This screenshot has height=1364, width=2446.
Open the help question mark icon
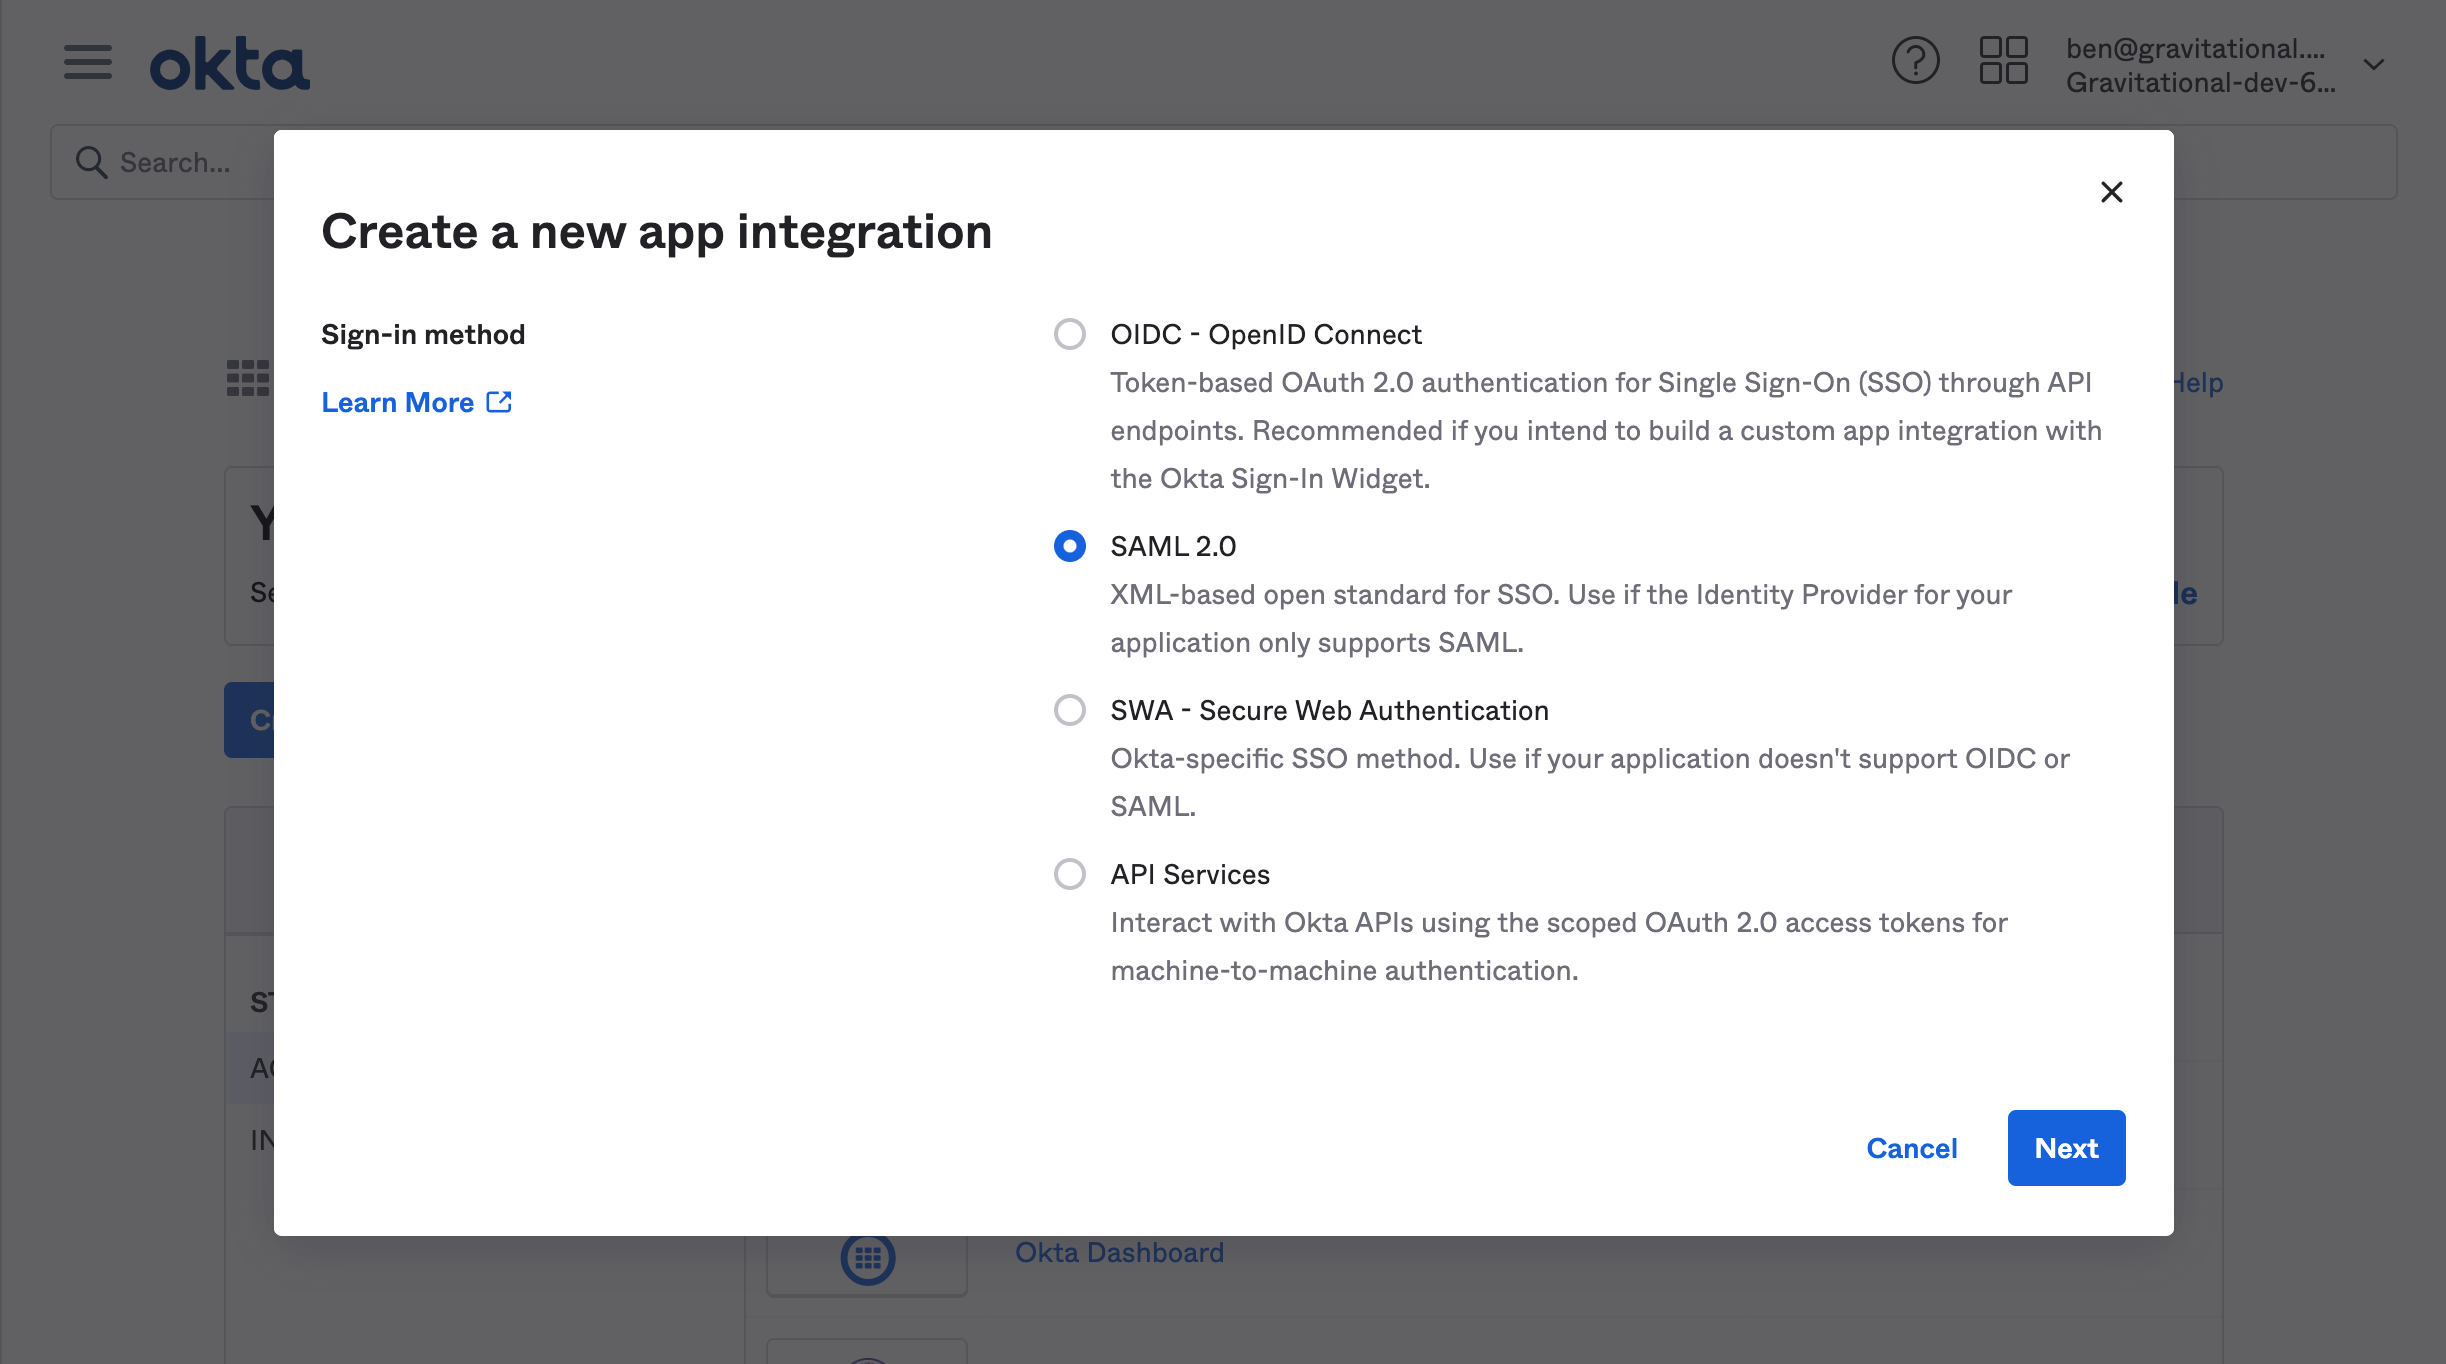coord(1915,61)
